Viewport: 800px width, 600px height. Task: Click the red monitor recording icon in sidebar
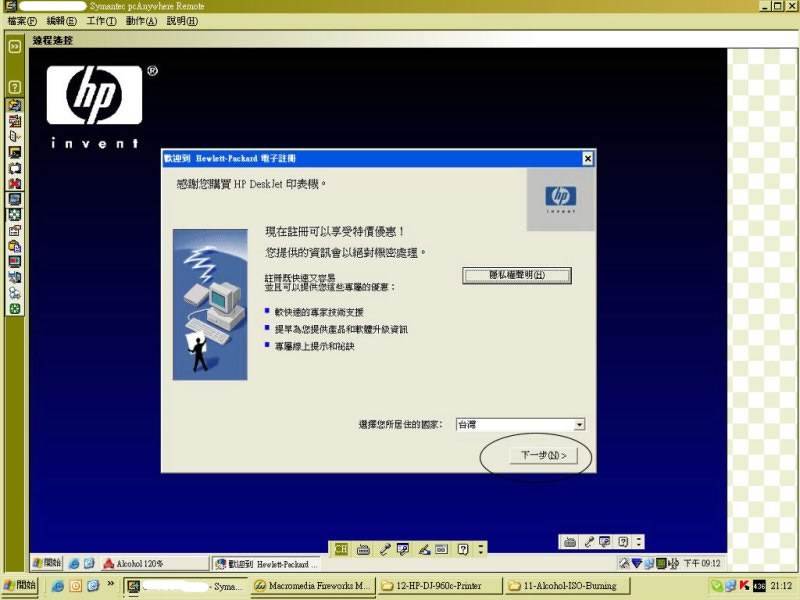click(x=15, y=262)
